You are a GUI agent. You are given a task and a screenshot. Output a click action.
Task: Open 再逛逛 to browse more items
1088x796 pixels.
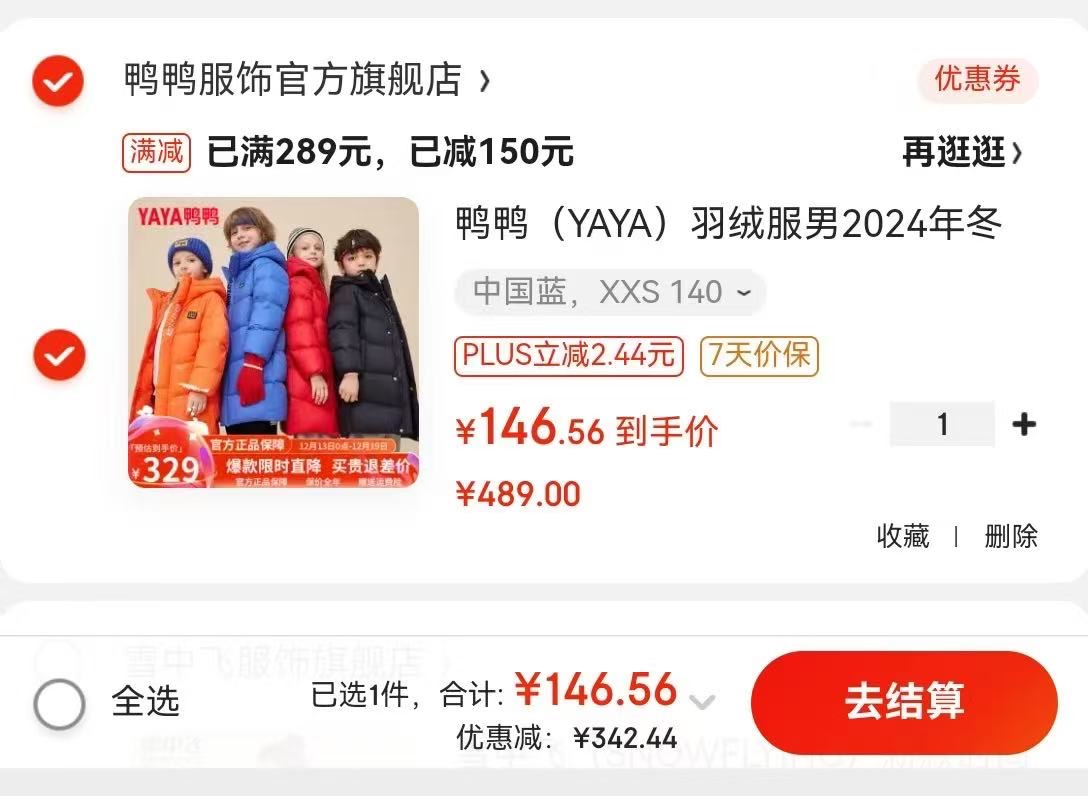(x=962, y=152)
